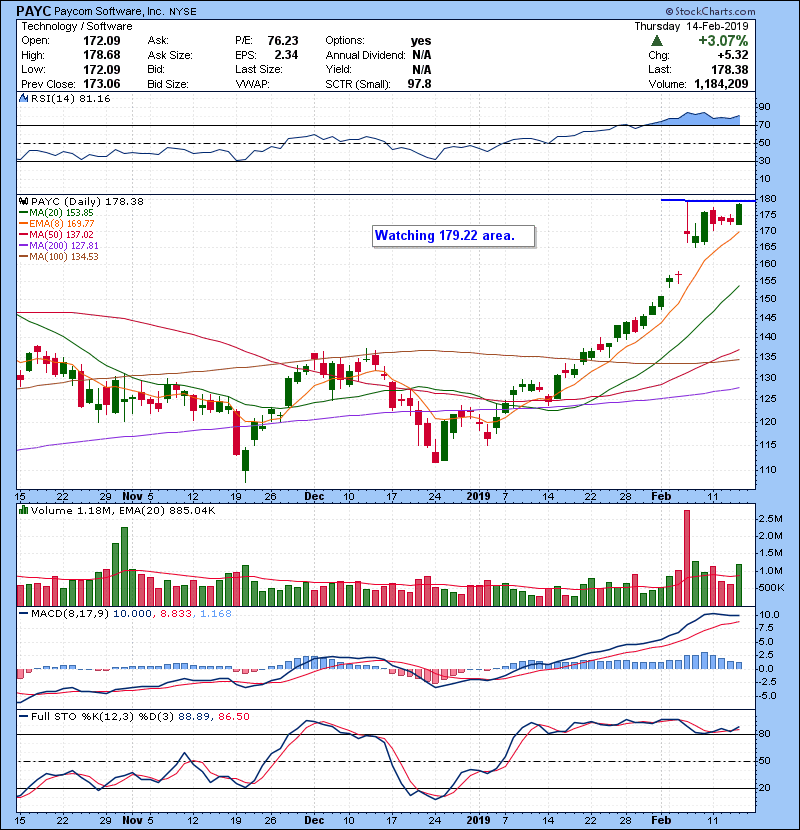Click the green up-arrow change indicator
The height and width of the screenshot is (830, 800).
tap(657, 41)
